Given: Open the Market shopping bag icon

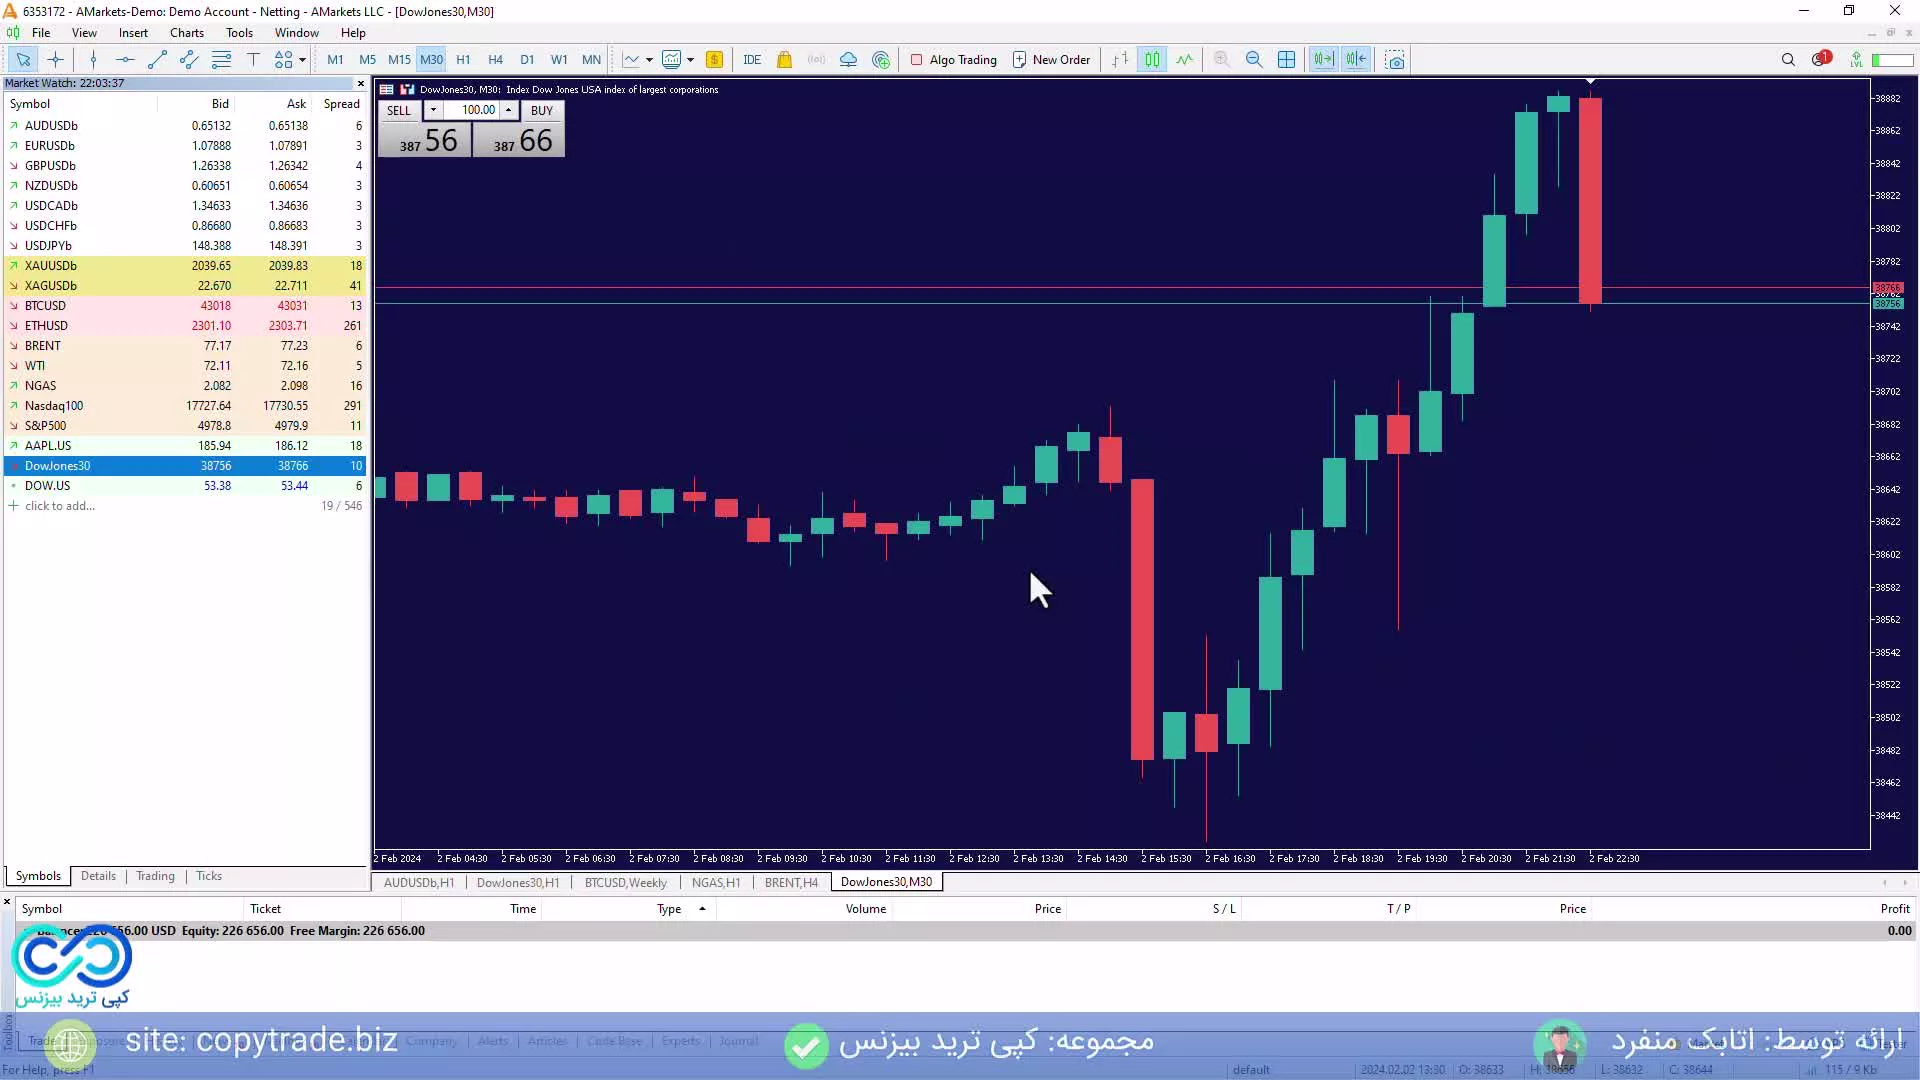Looking at the screenshot, I should (784, 60).
